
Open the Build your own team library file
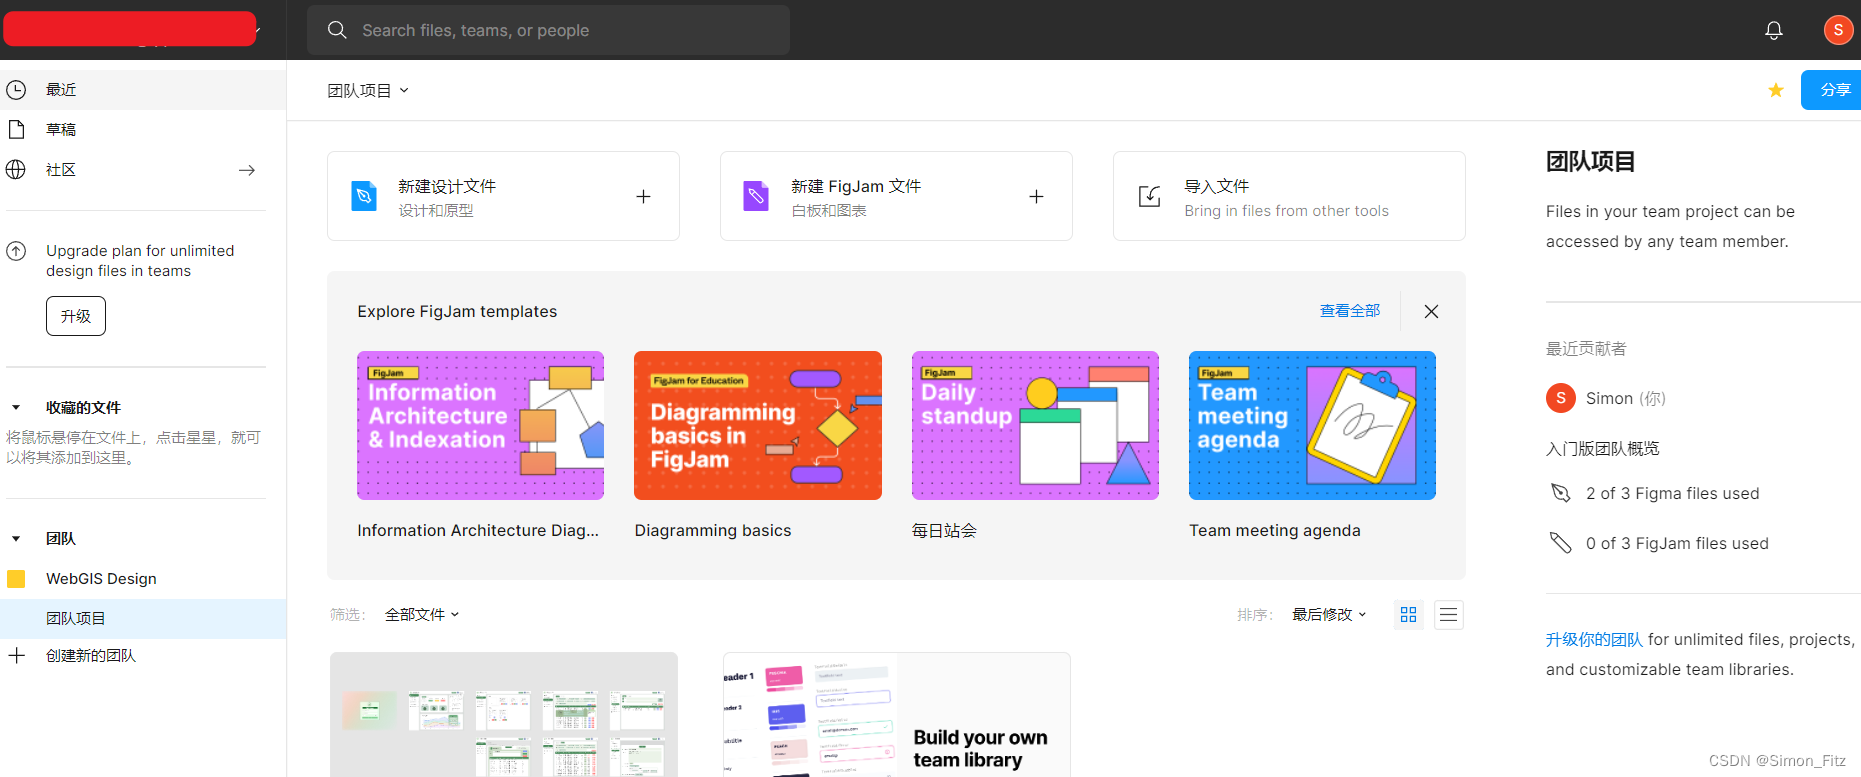pyautogui.click(x=897, y=715)
